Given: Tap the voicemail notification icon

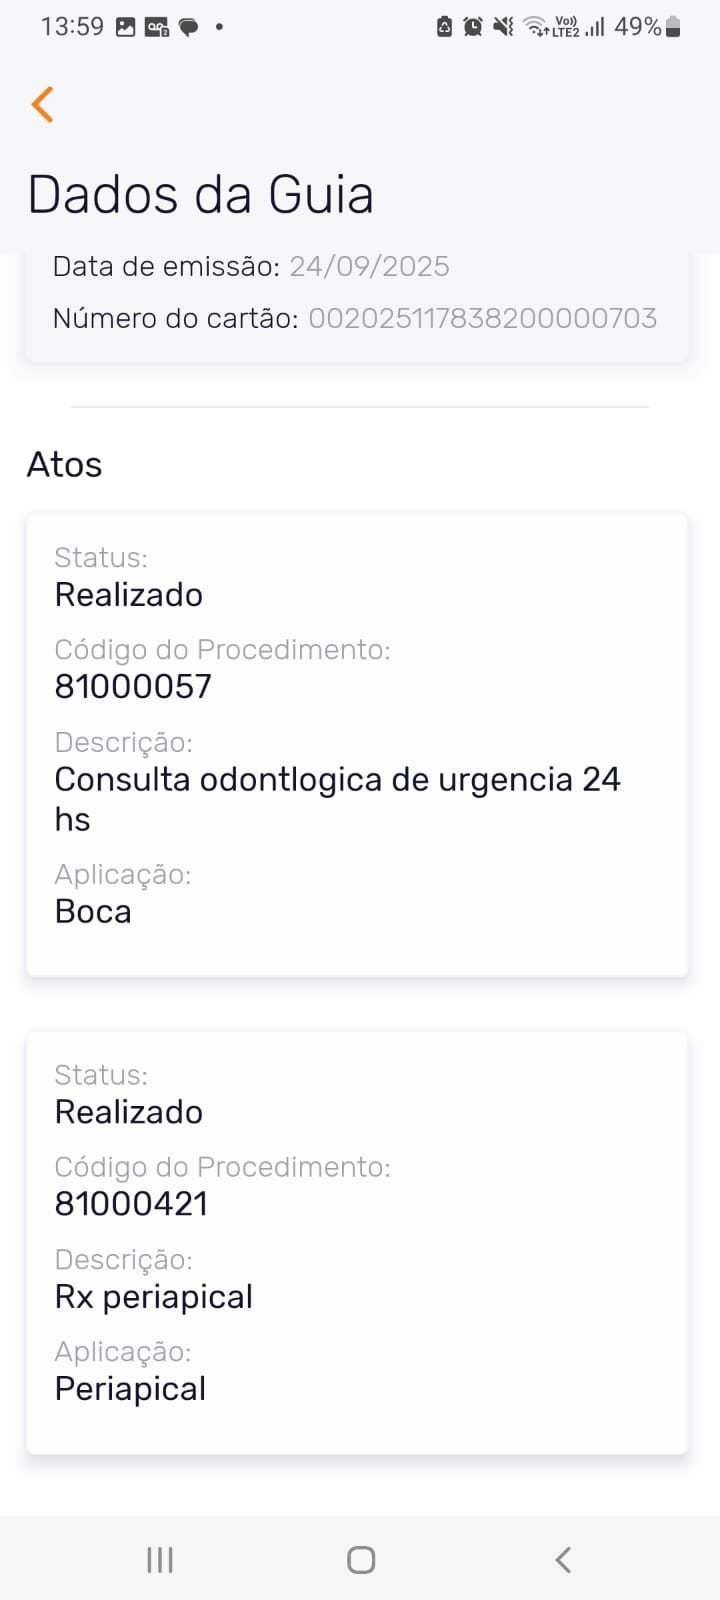Looking at the screenshot, I should (157, 27).
